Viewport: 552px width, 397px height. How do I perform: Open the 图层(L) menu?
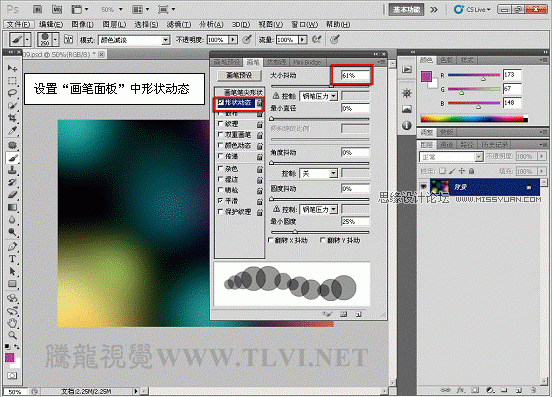114,24
